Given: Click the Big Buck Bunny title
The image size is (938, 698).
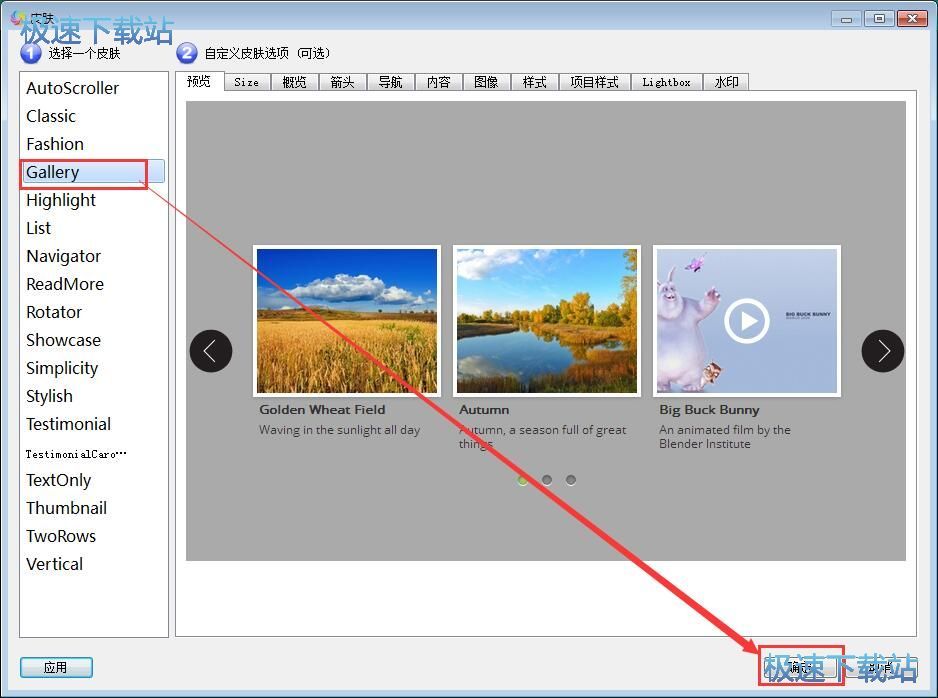Looking at the screenshot, I should 709,410.
